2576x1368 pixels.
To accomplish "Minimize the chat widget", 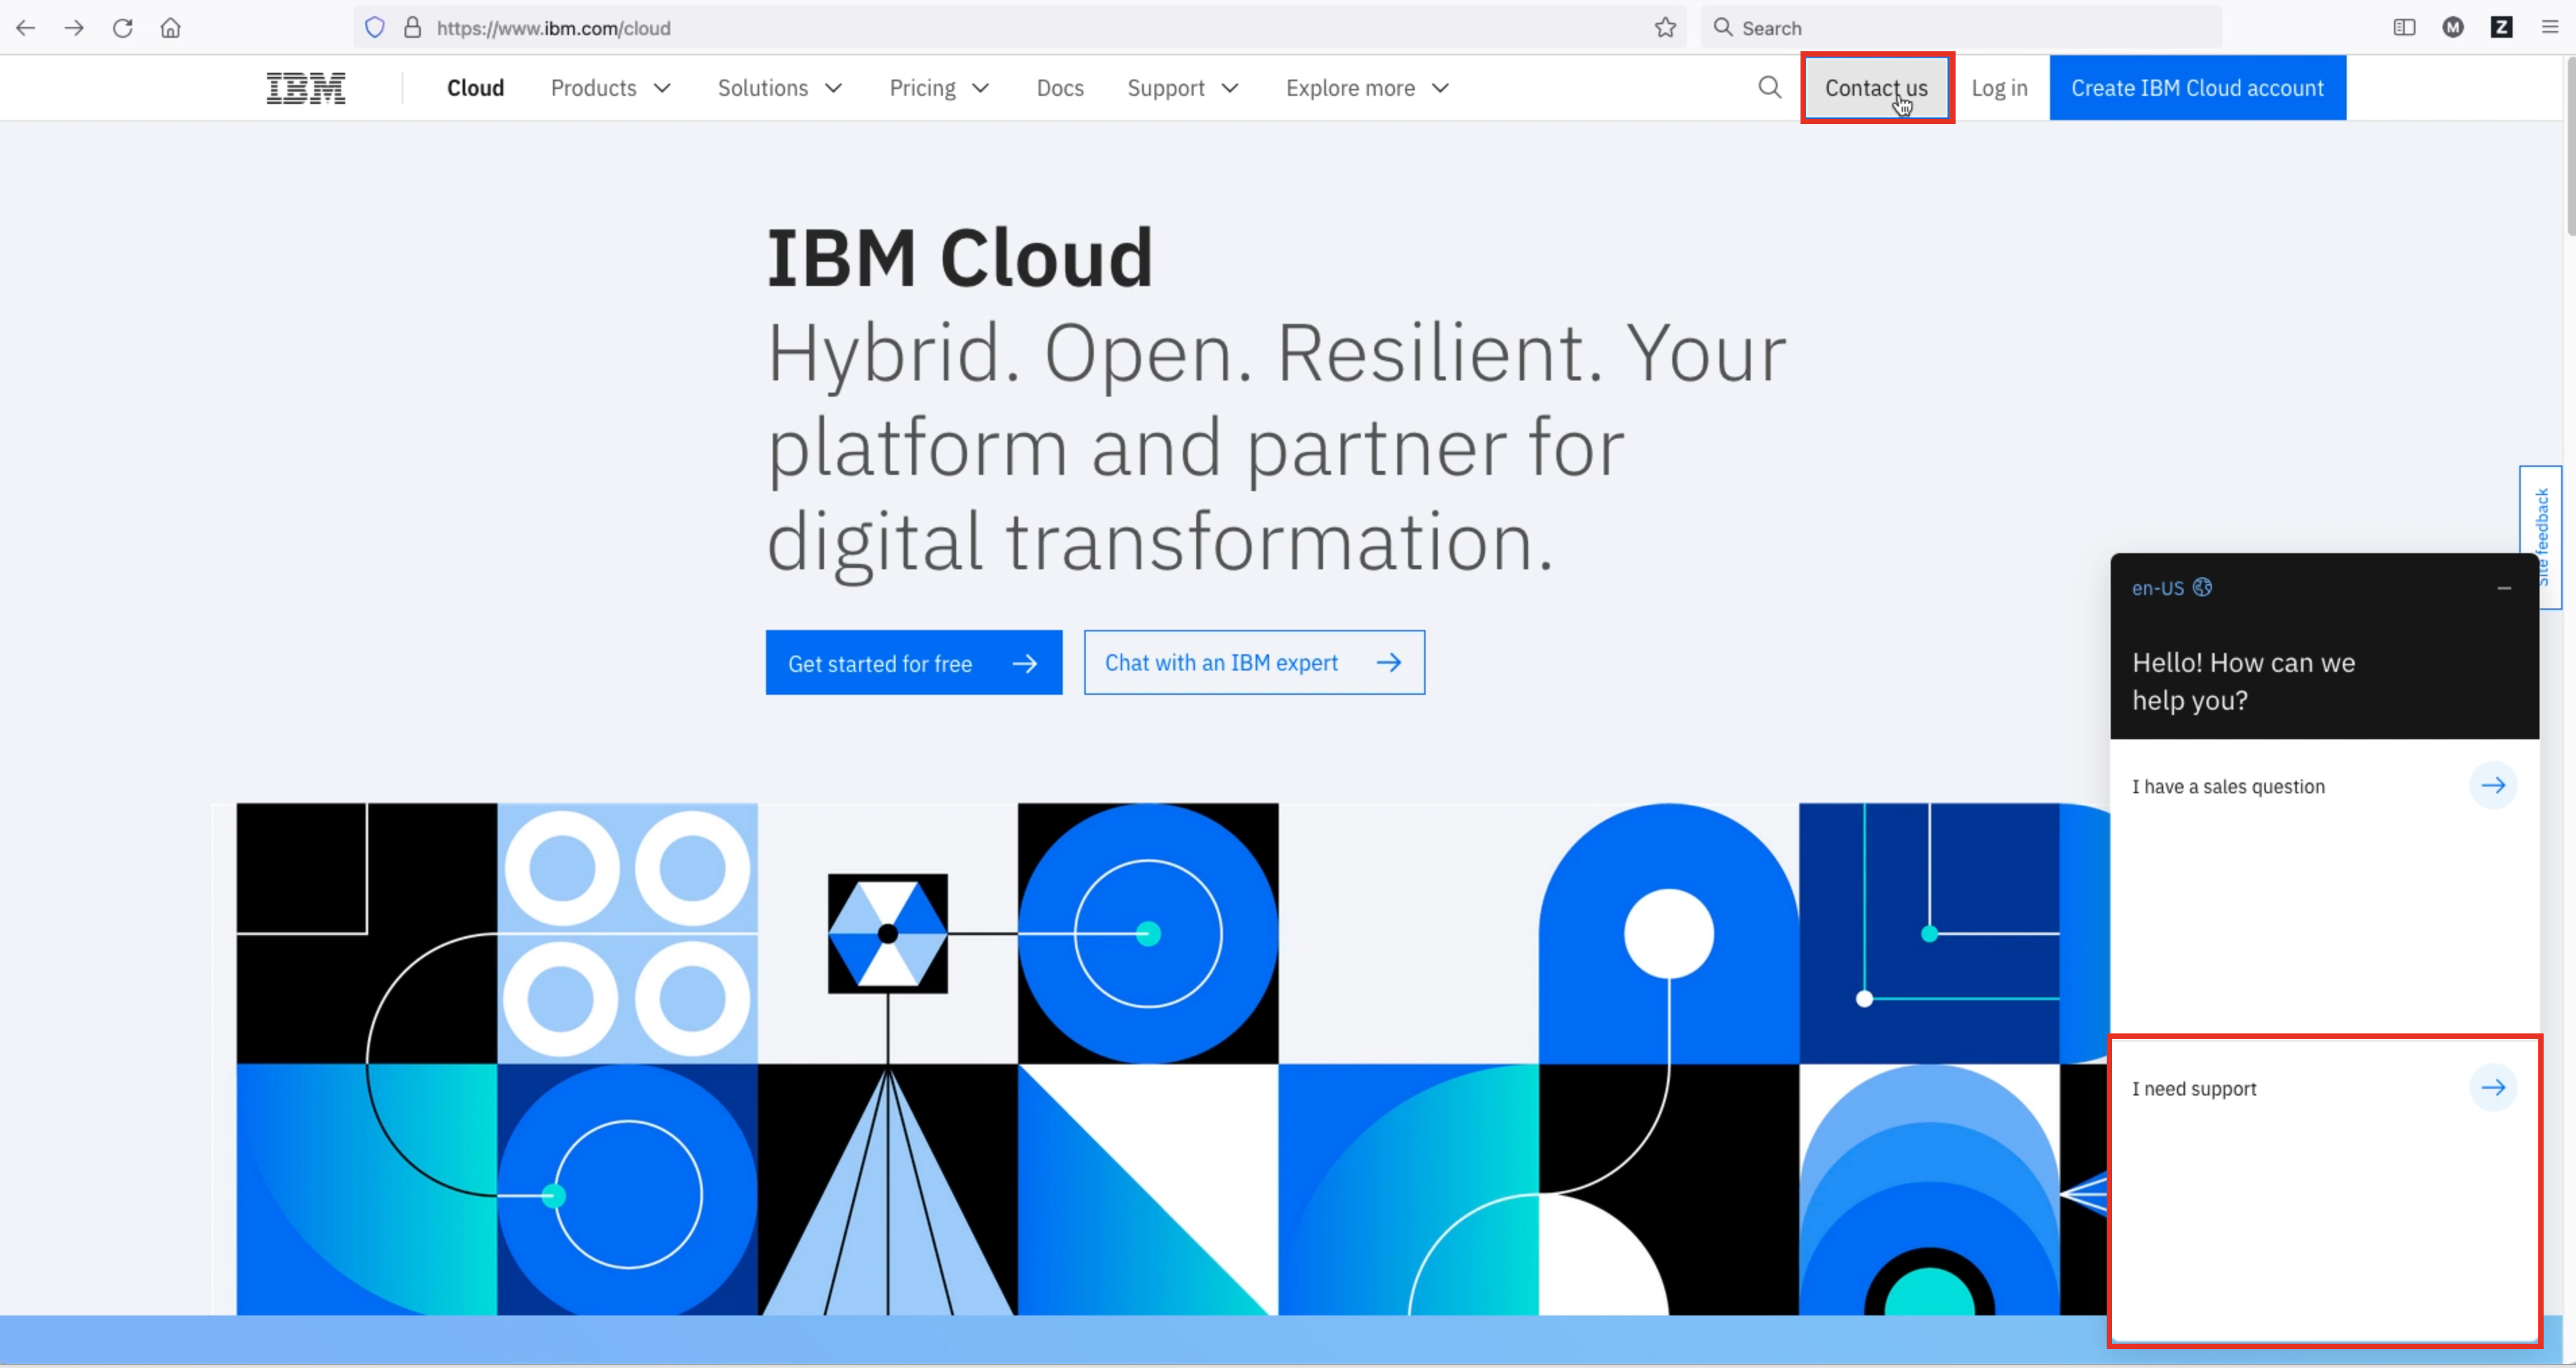I will 2504,588.
